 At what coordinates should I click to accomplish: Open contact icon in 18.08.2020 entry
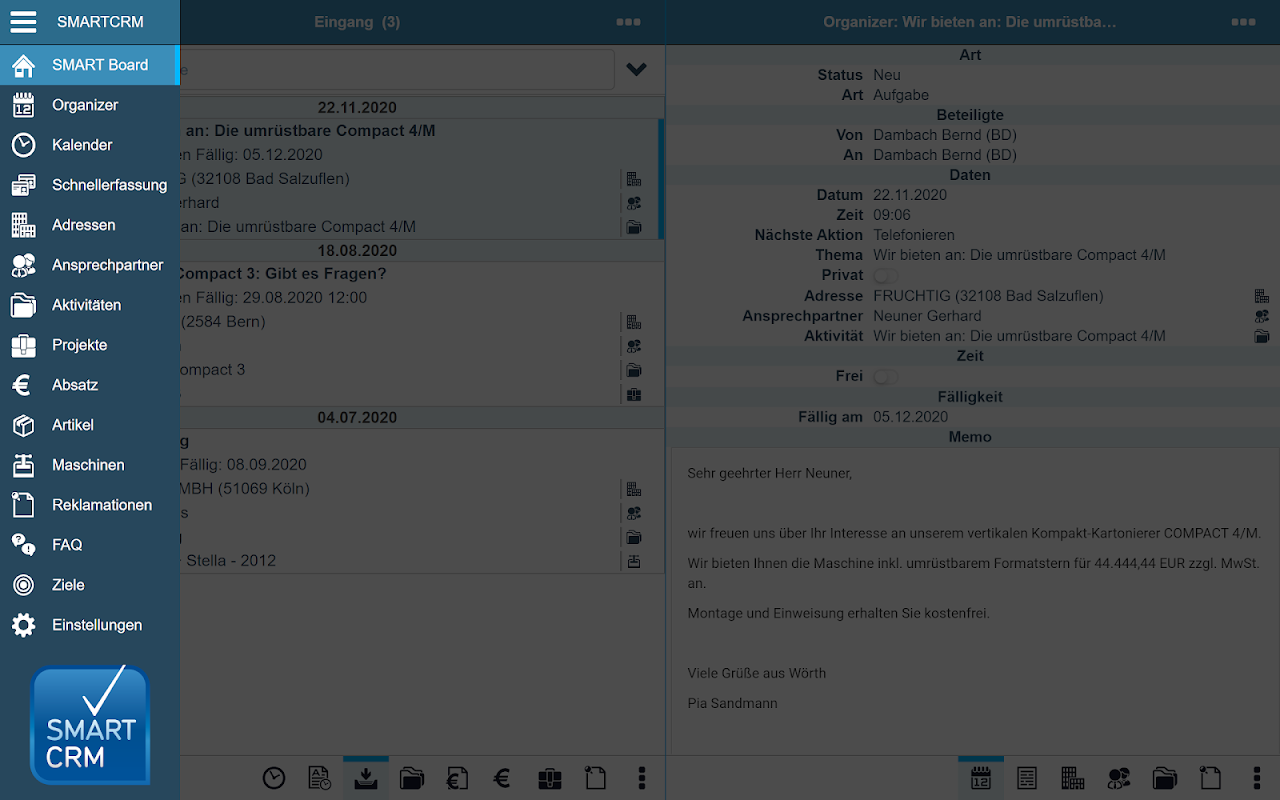(634, 346)
